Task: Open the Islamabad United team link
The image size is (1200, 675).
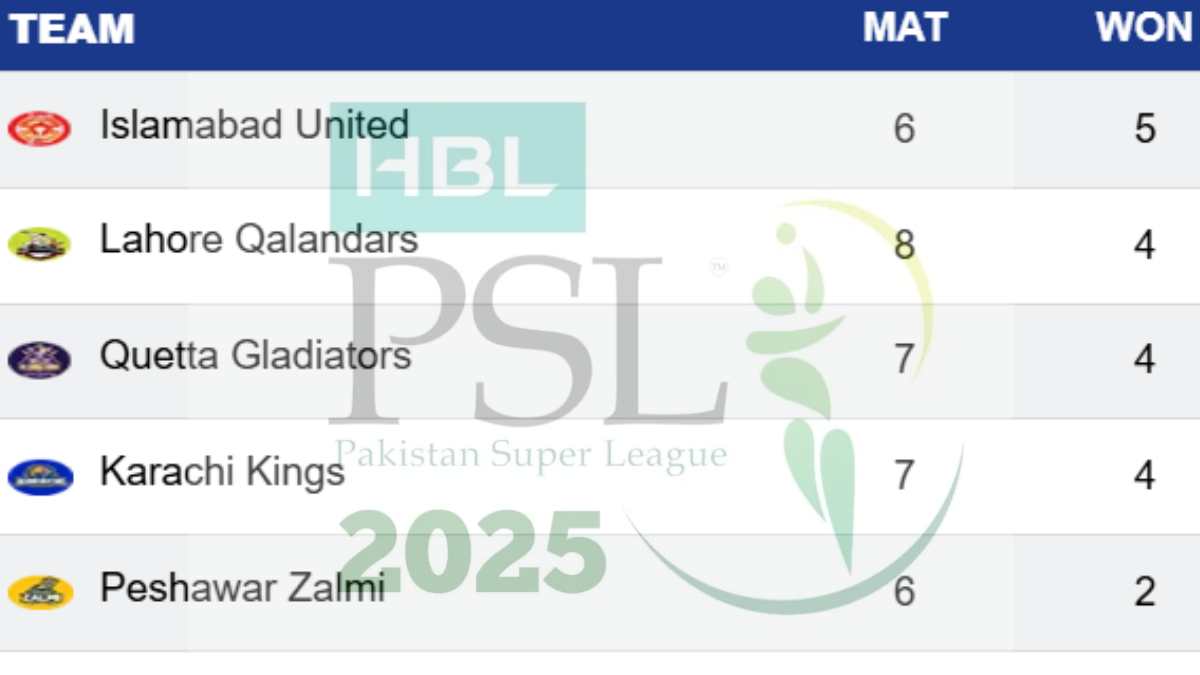Action: point(254,125)
